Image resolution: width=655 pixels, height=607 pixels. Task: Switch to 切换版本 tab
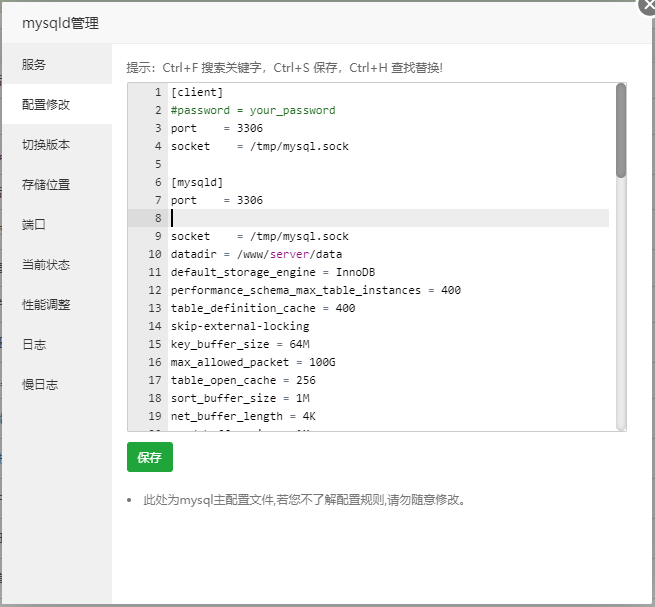click(46, 145)
